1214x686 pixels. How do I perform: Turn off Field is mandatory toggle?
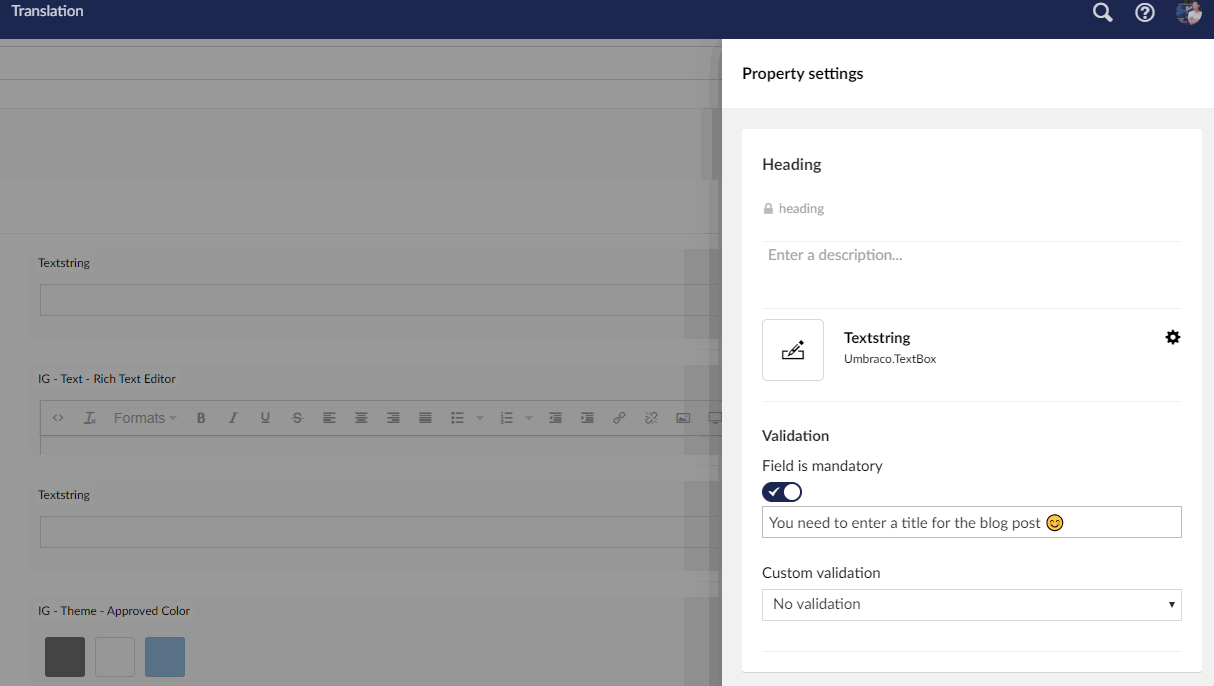tap(782, 492)
